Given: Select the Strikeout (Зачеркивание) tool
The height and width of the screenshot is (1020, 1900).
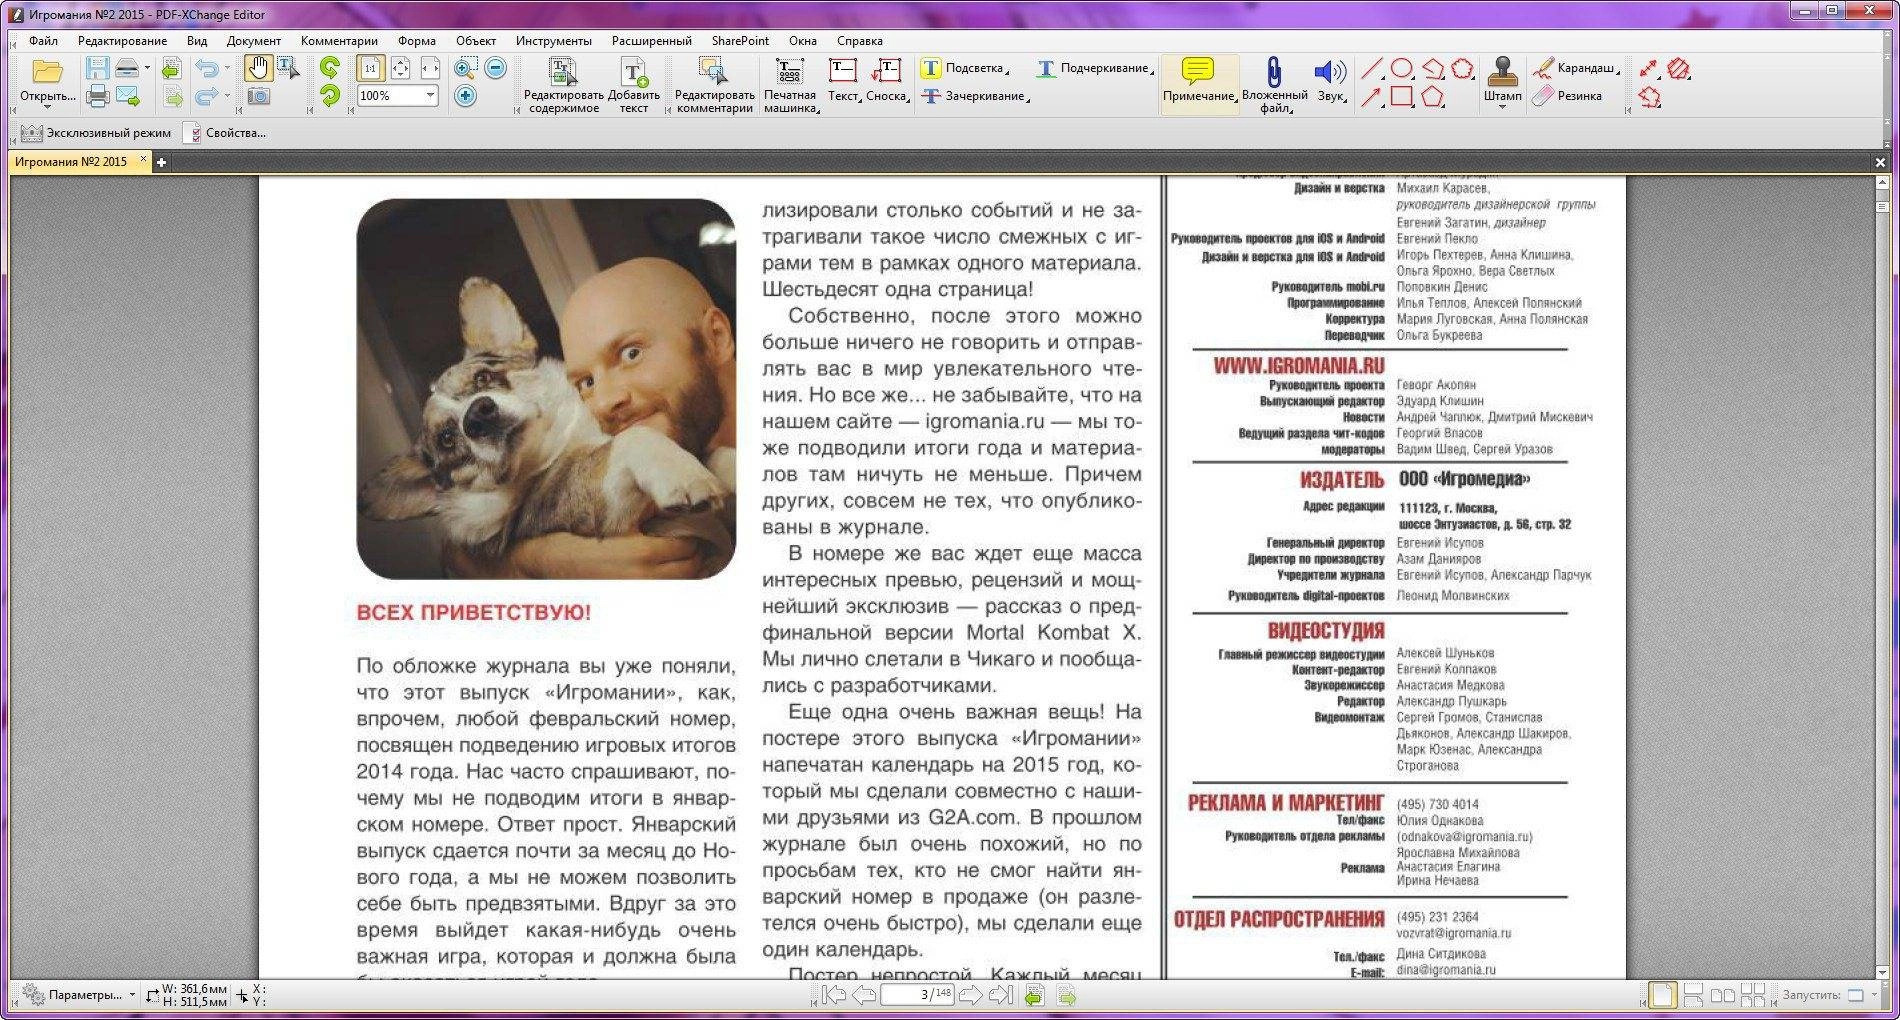Looking at the screenshot, I should (x=974, y=96).
